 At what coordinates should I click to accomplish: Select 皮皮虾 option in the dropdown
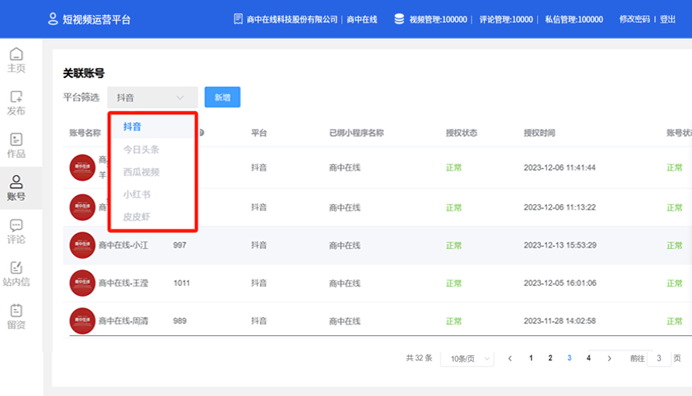[x=137, y=217]
